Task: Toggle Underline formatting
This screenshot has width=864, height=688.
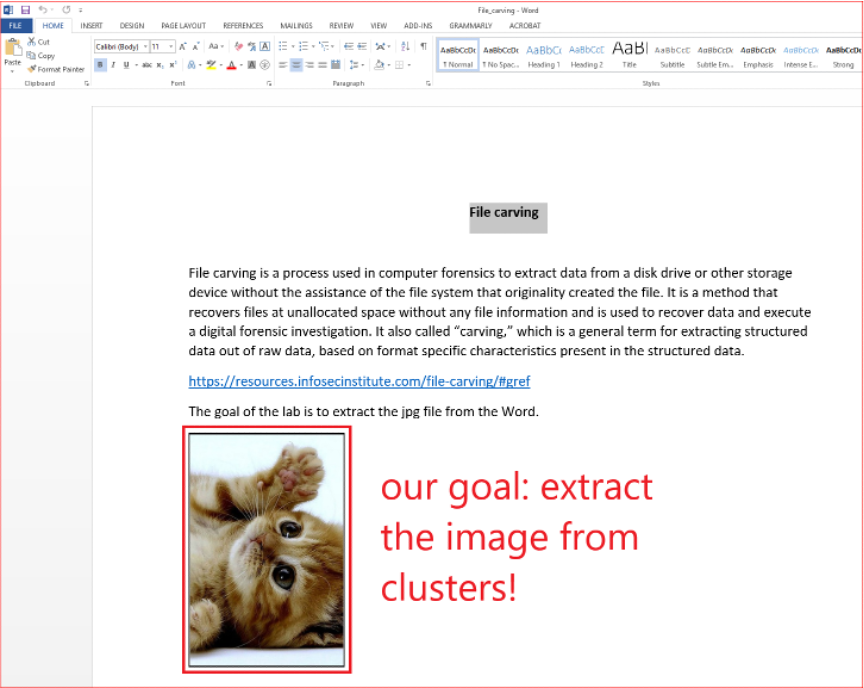Action: click(126, 65)
